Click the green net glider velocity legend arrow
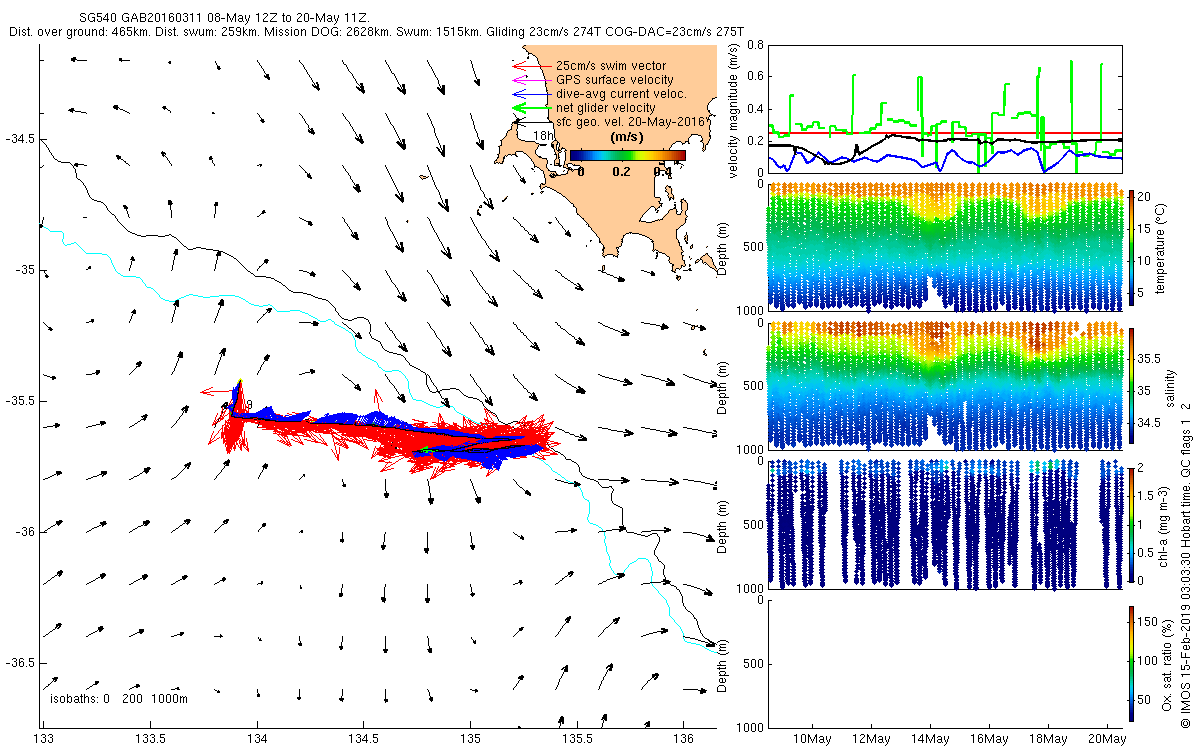This screenshot has height=750, width=1200. [531, 108]
